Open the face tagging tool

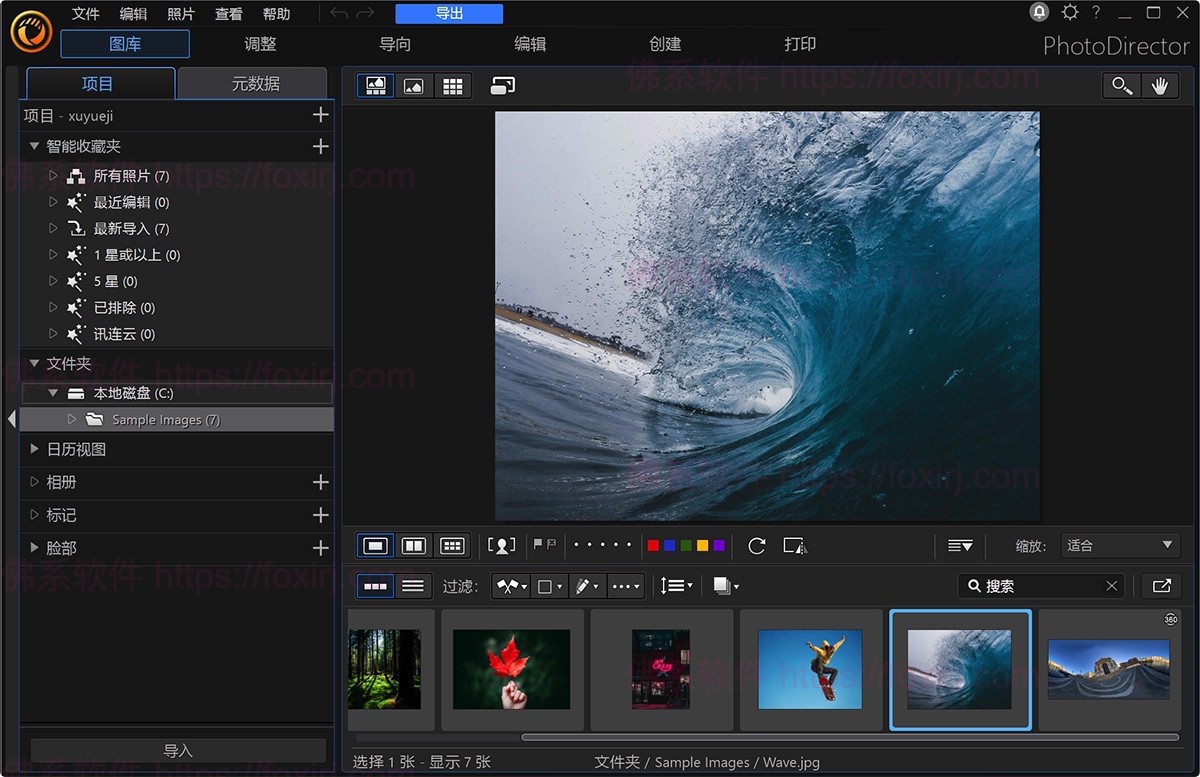501,545
